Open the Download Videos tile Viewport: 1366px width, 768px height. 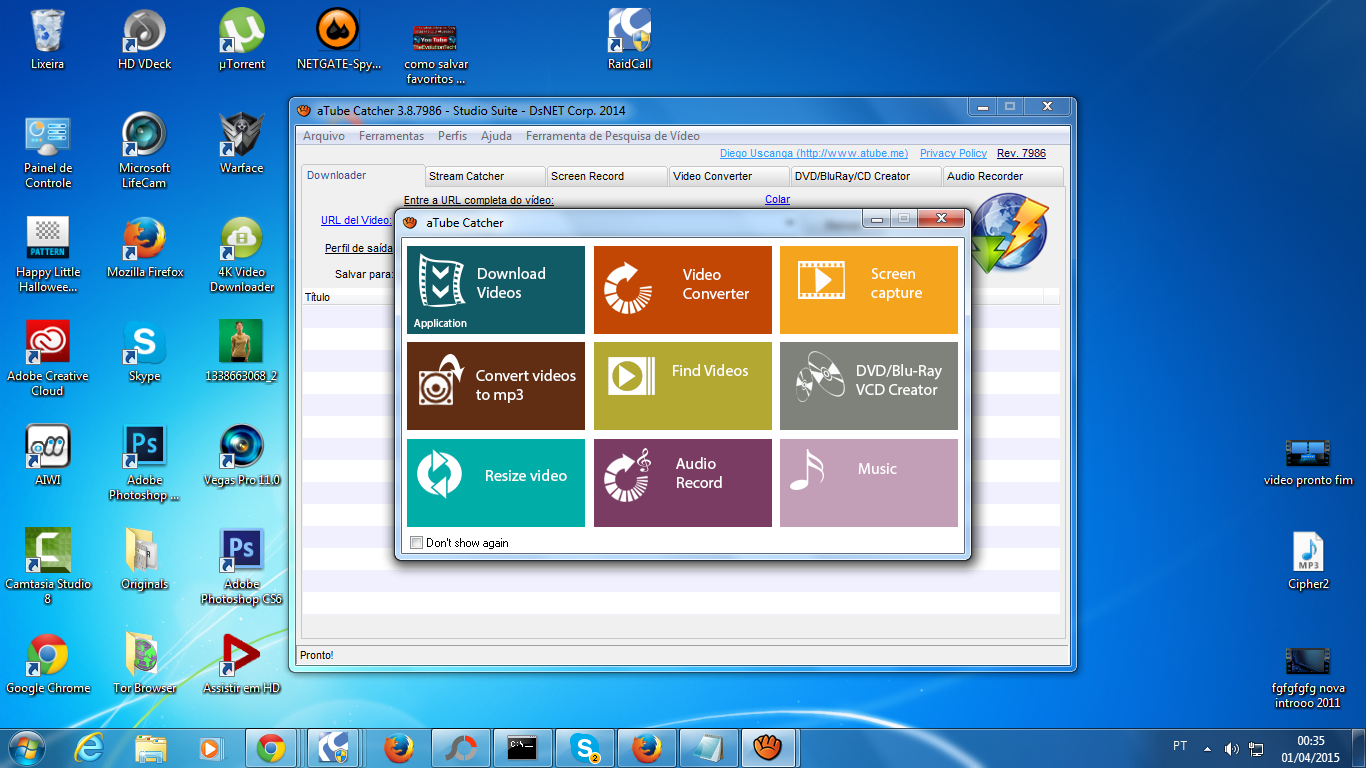tap(496, 290)
